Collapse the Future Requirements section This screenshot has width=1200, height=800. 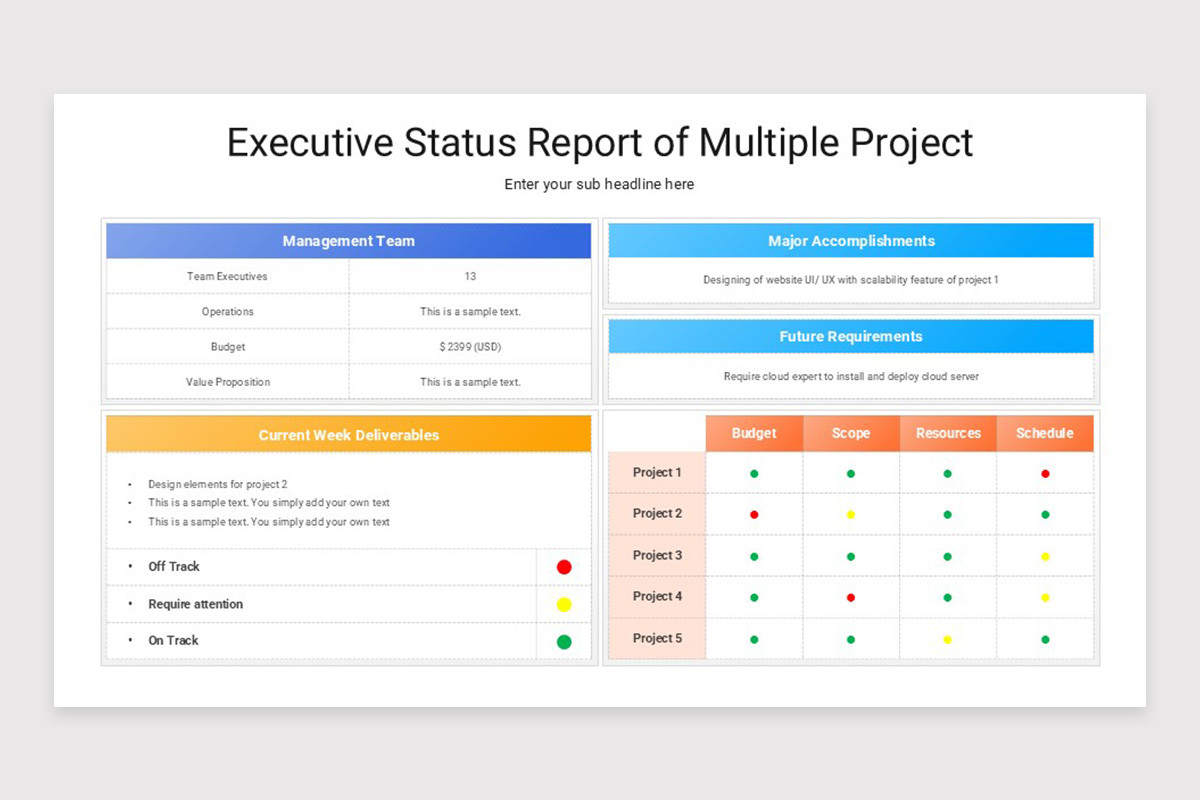pos(851,336)
